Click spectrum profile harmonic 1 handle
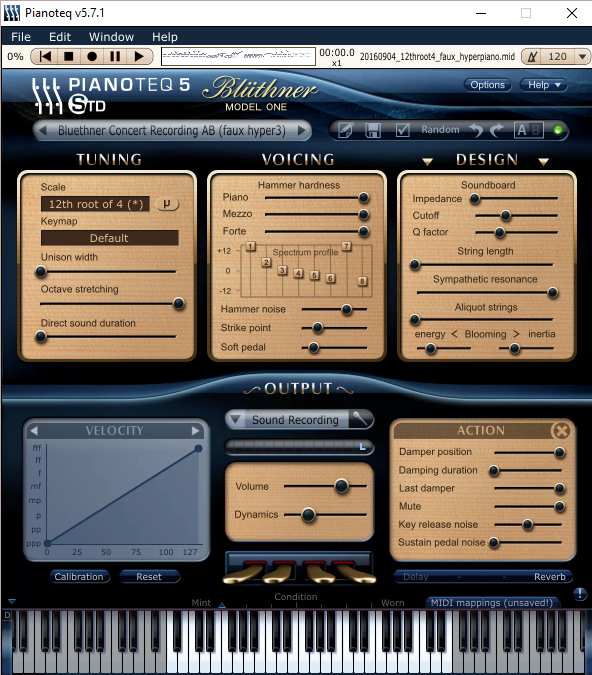This screenshot has height=675, width=592. (251, 247)
